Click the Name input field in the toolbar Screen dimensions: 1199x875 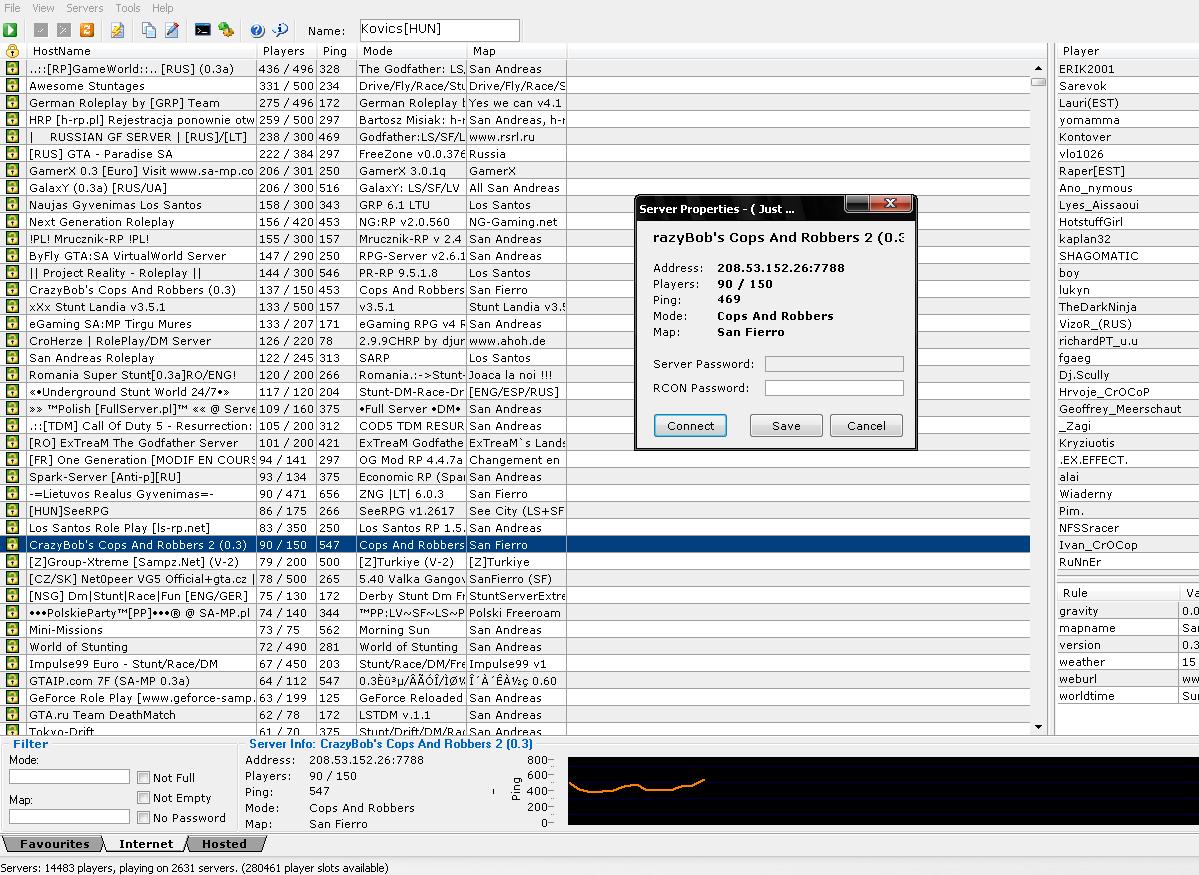coord(439,30)
